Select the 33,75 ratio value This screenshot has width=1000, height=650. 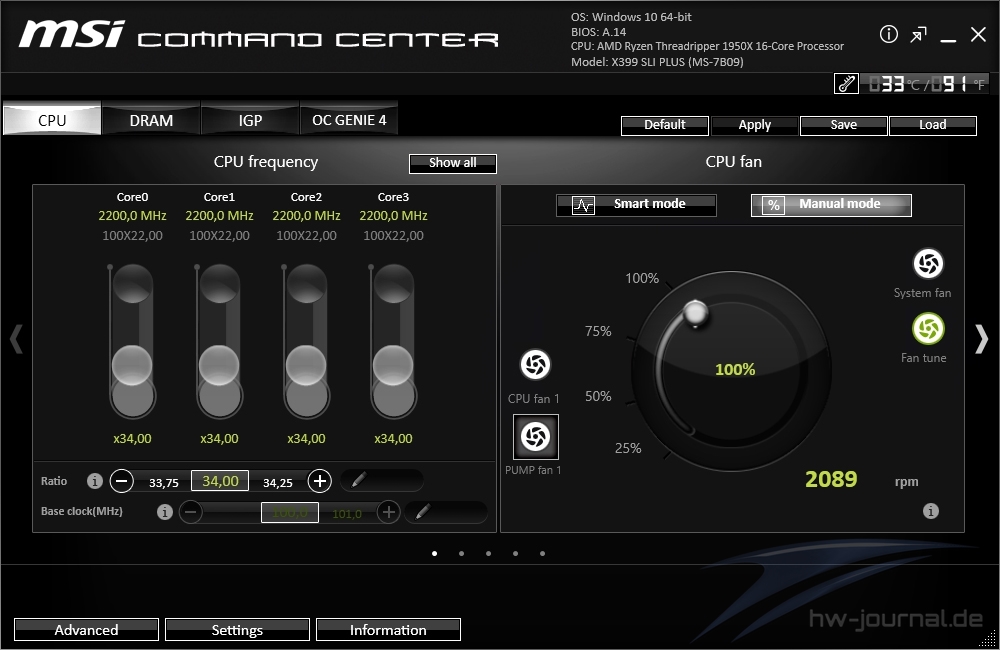point(164,483)
